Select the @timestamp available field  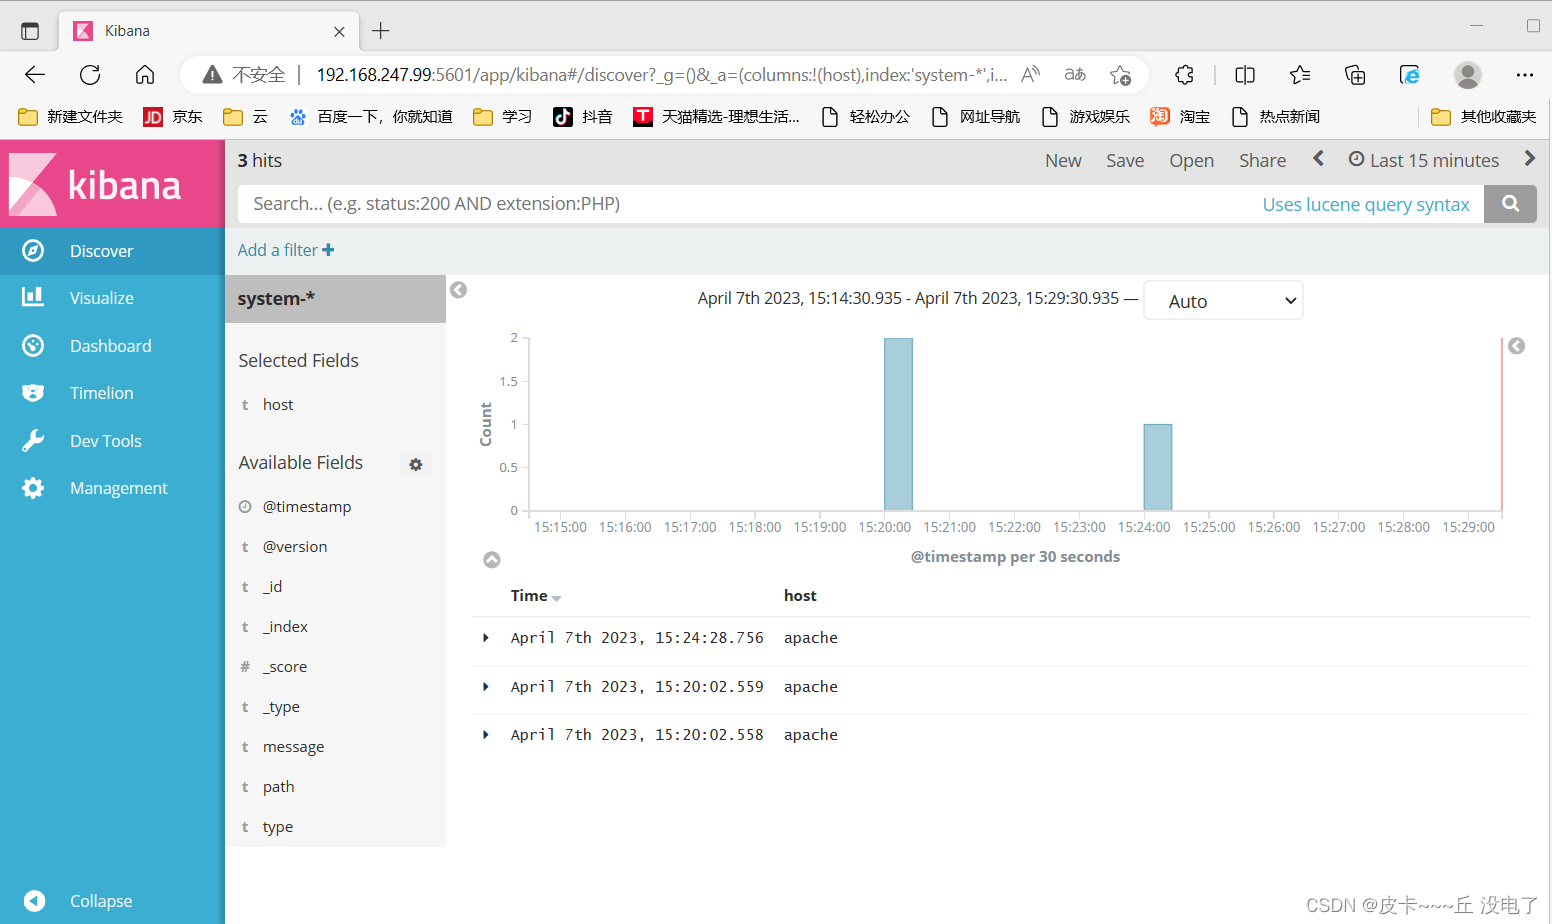[307, 507]
